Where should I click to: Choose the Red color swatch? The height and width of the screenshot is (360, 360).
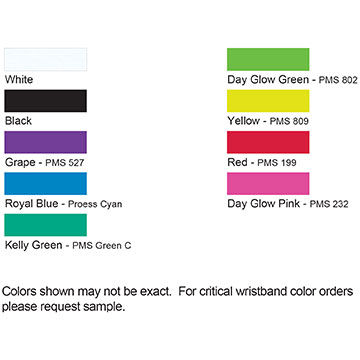click(x=268, y=142)
